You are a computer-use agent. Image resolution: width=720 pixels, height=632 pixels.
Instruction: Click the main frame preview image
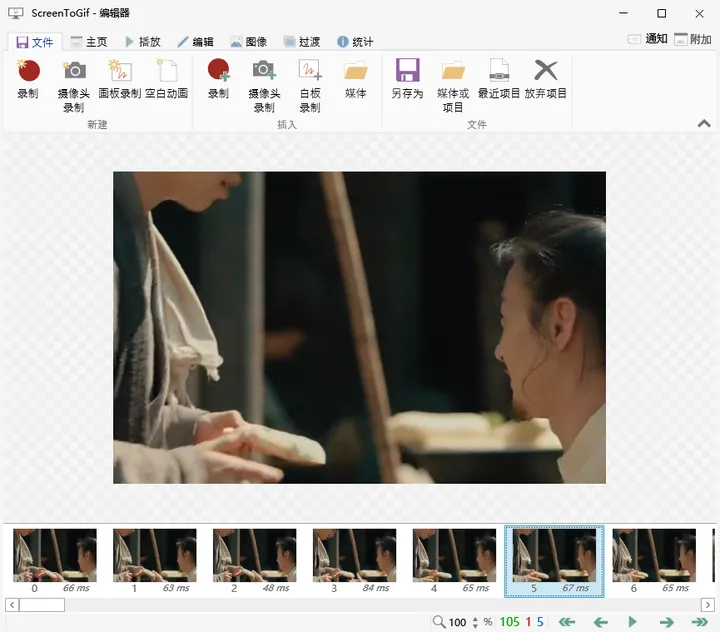tap(360, 327)
